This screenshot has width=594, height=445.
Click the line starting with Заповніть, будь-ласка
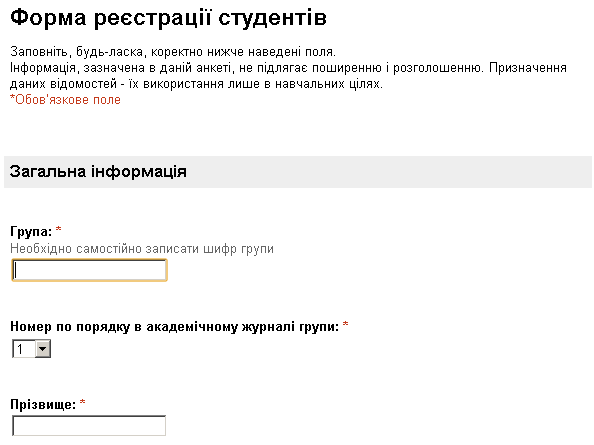click(173, 52)
